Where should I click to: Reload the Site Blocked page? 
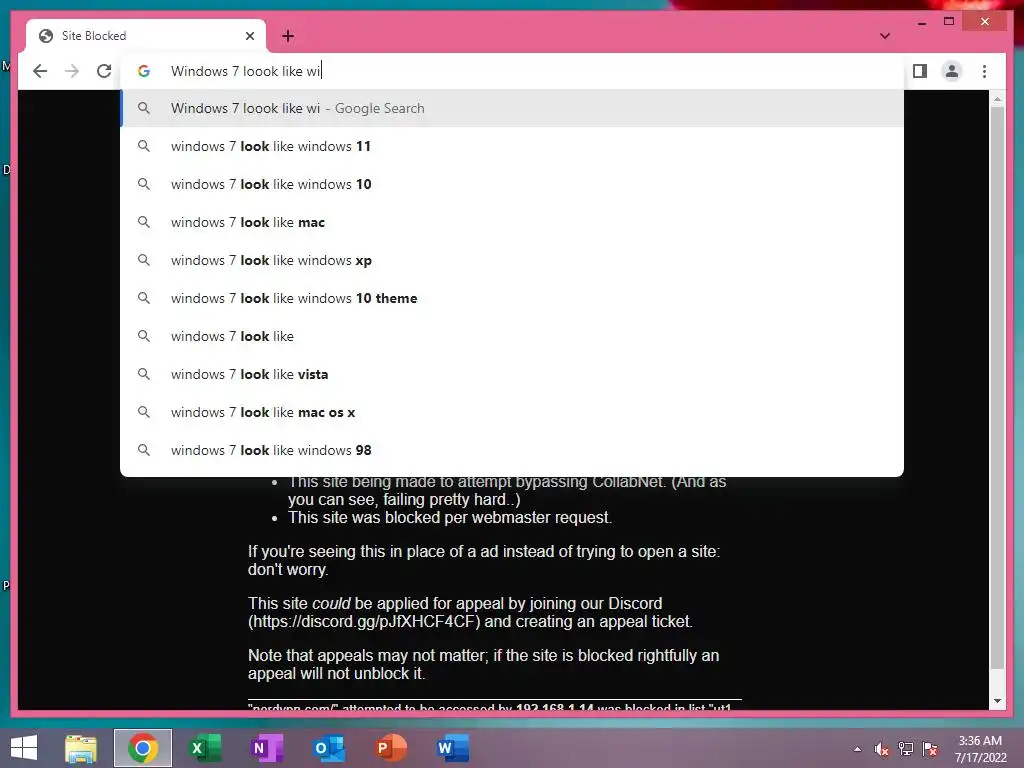point(104,71)
